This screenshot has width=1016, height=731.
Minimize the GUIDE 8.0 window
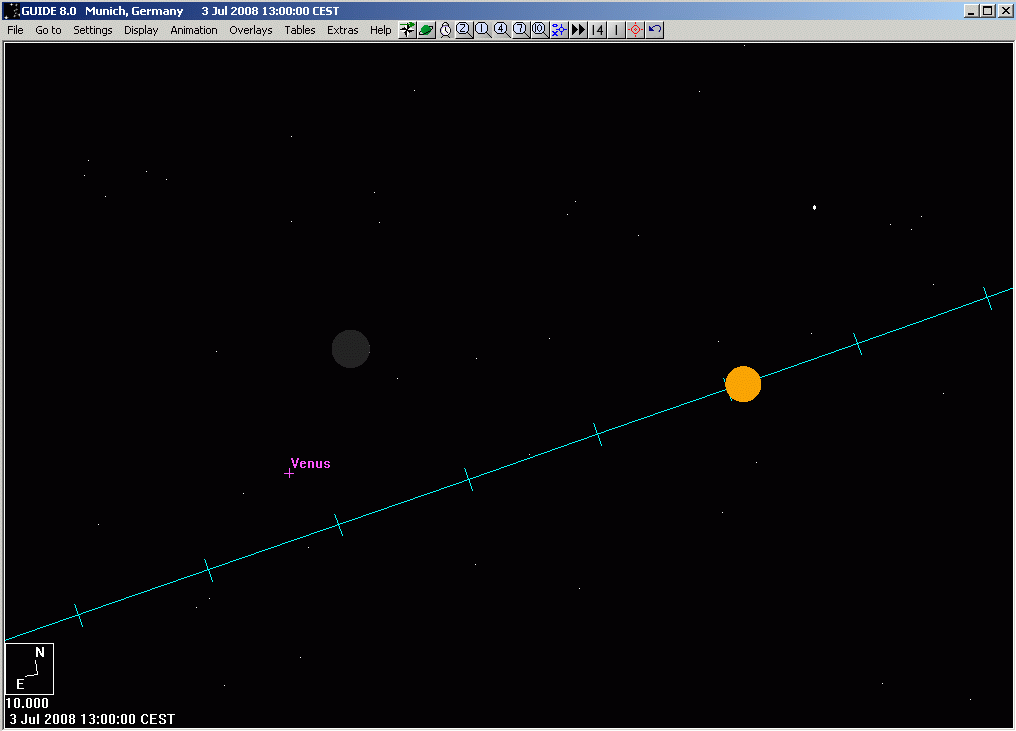tap(971, 11)
